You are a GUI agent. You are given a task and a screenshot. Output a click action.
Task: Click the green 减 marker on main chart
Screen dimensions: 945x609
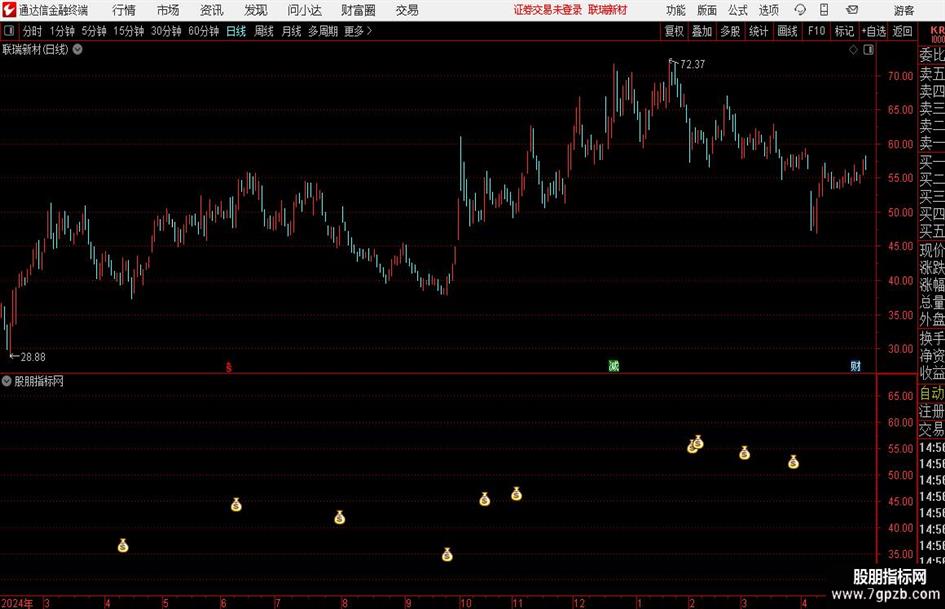pyautogui.click(x=614, y=365)
